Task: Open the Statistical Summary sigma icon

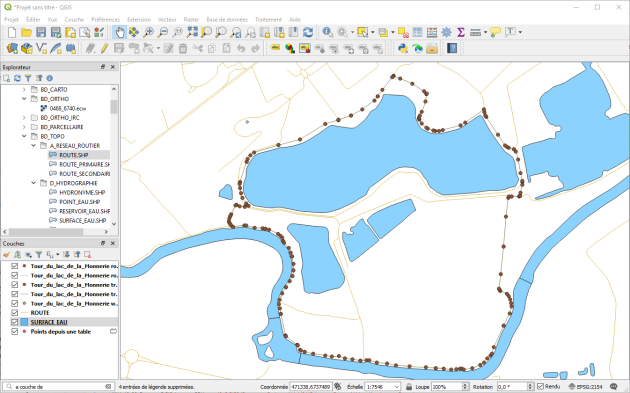Action: point(461,32)
